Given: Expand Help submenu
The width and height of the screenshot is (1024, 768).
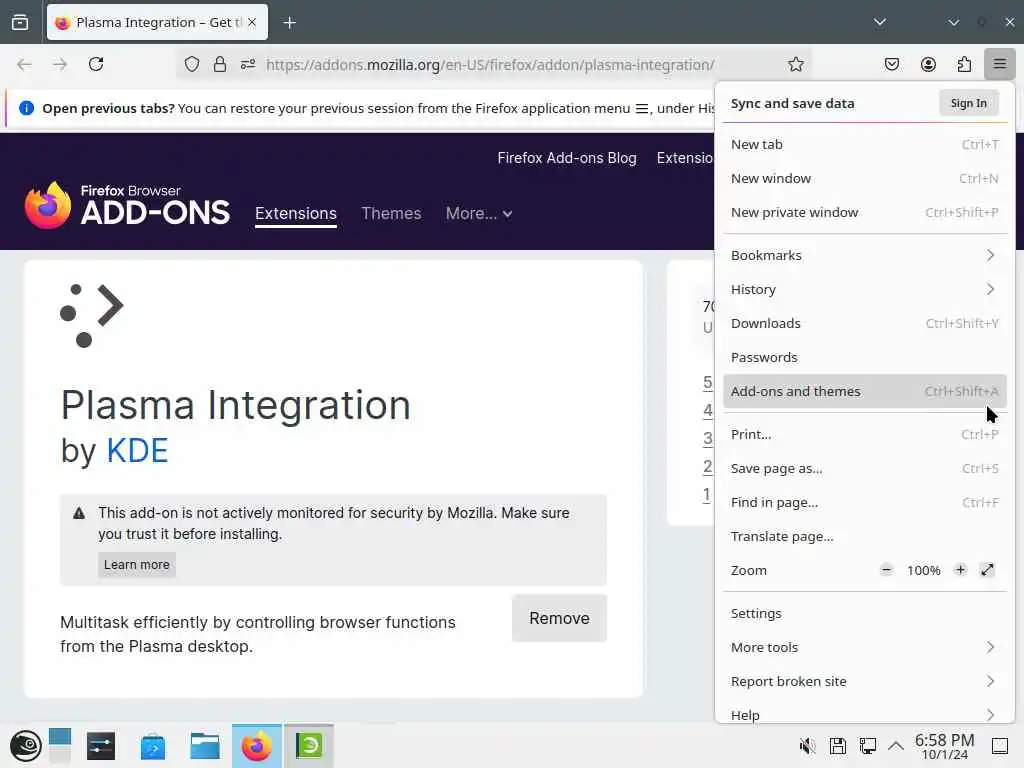Looking at the screenshot, I should [865, 714].
